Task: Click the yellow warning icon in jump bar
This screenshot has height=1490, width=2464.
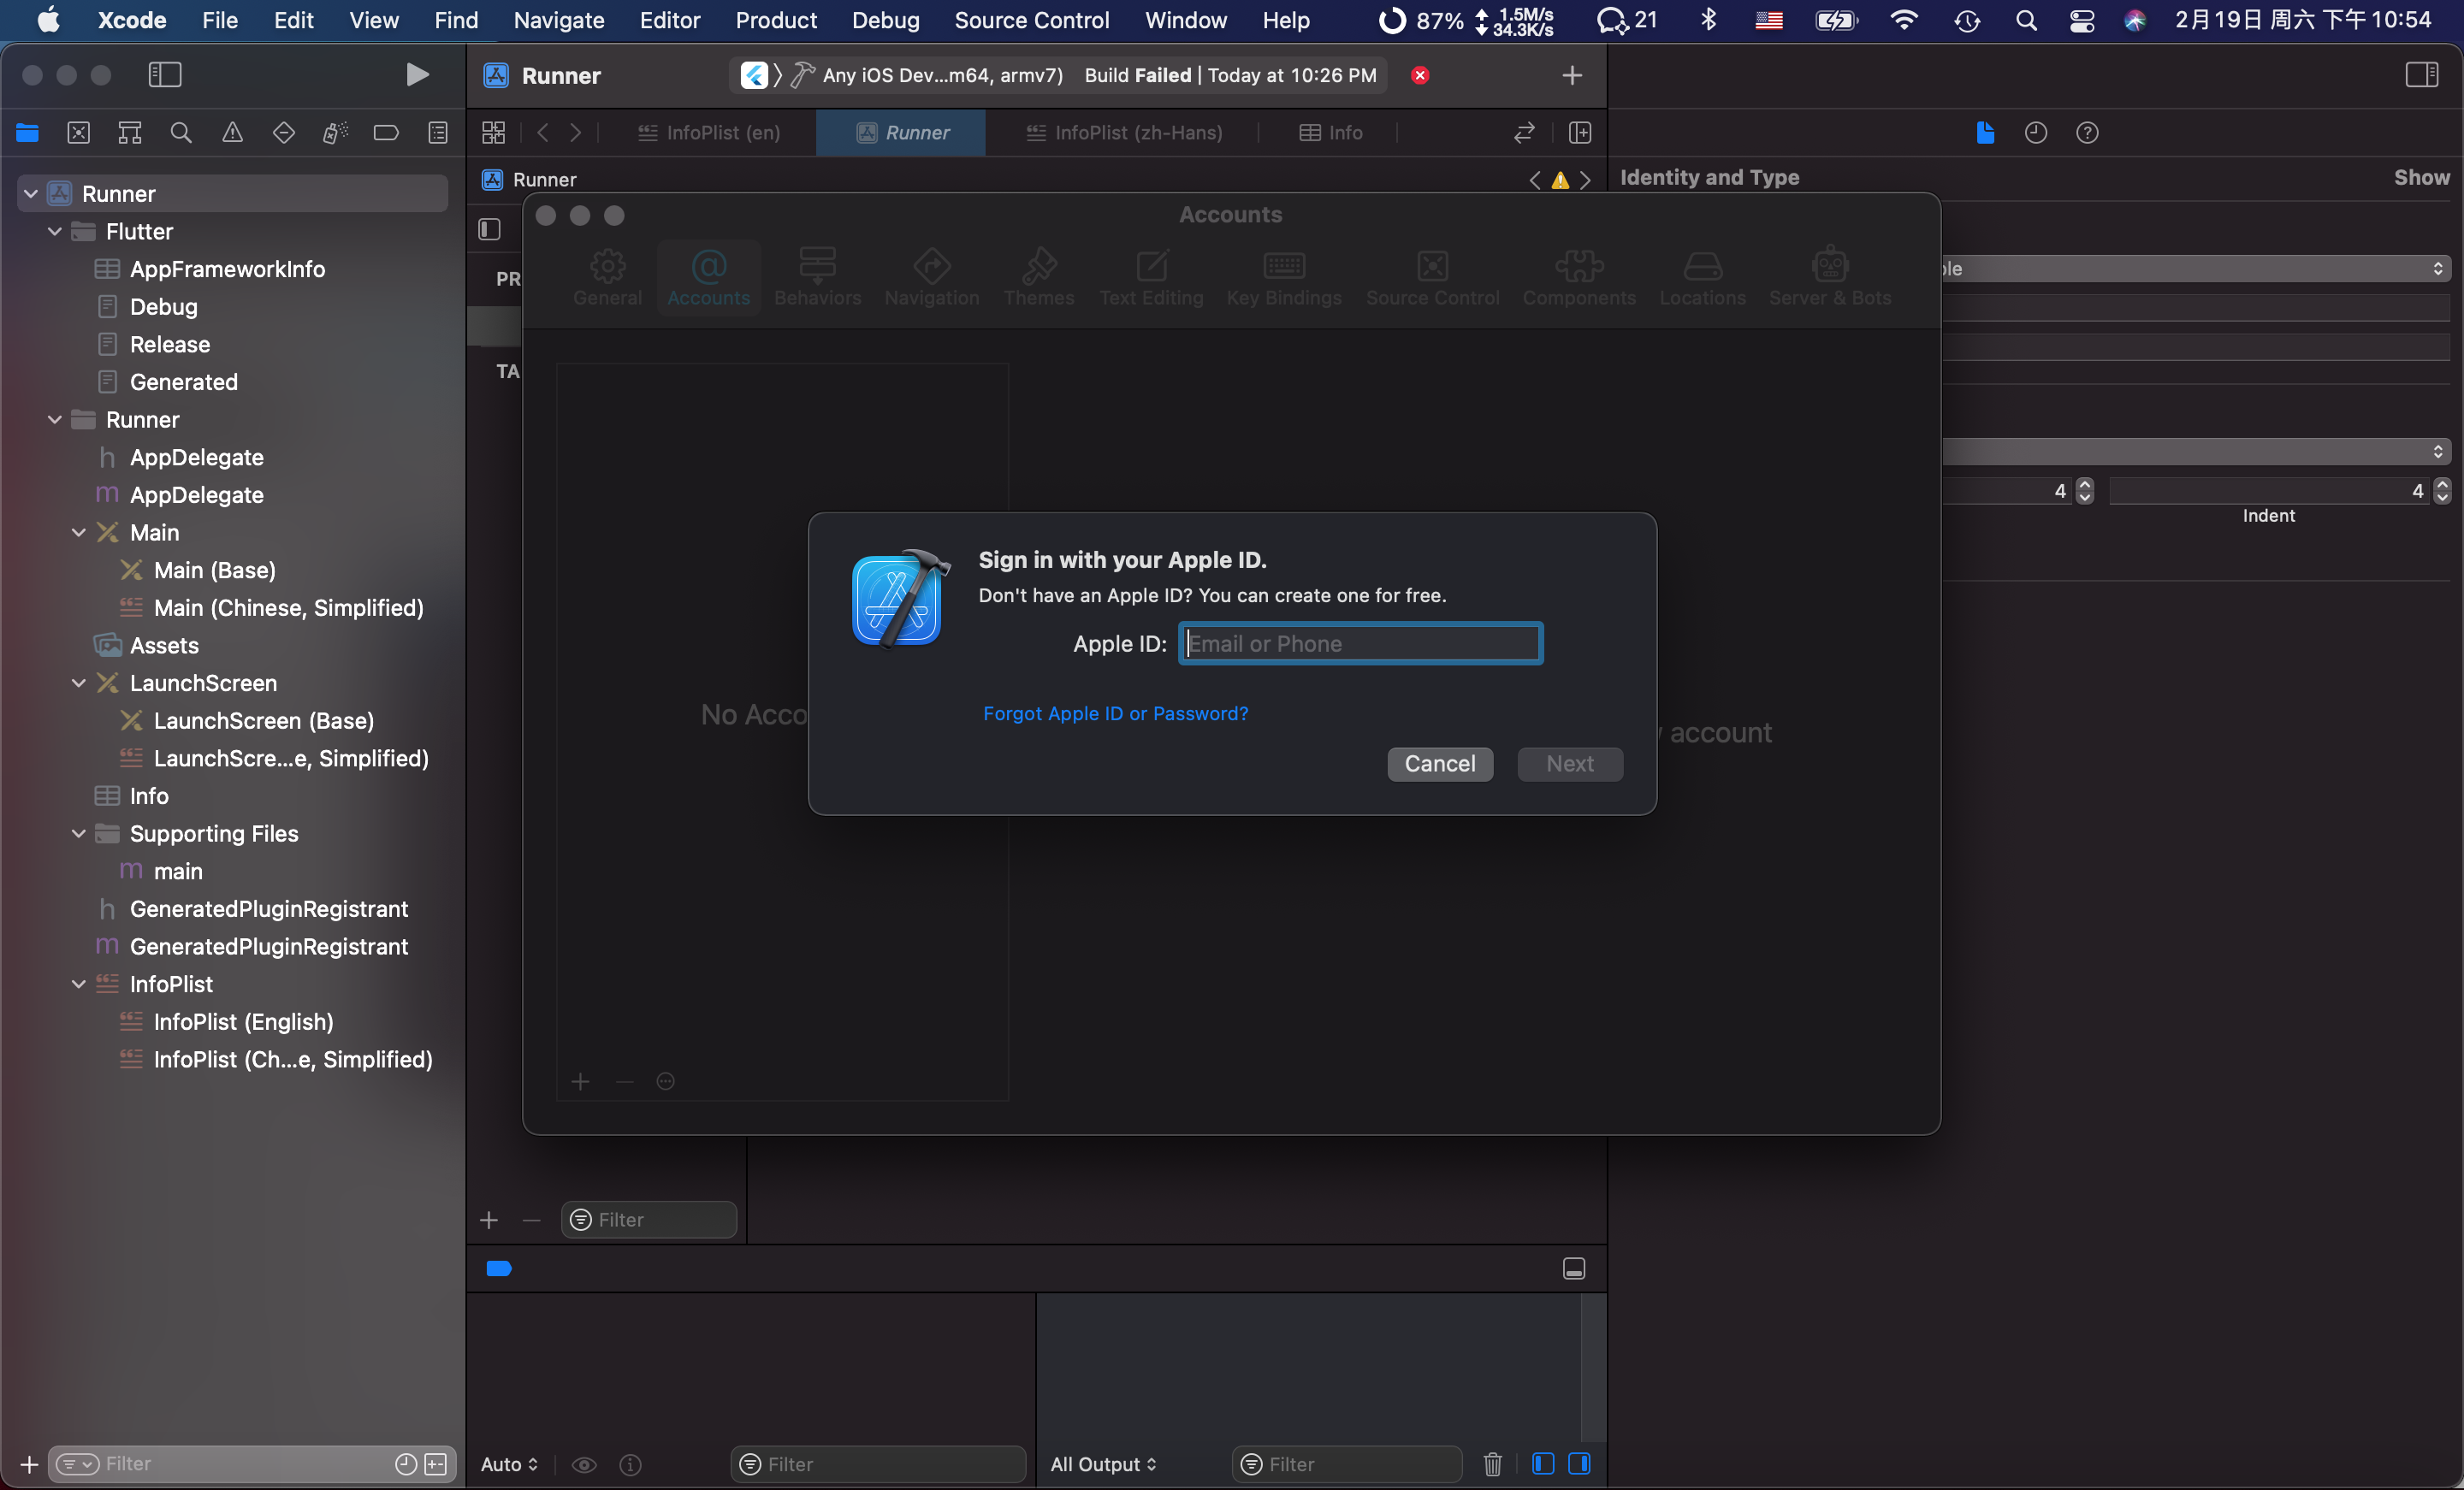Action: (1560, 180)
